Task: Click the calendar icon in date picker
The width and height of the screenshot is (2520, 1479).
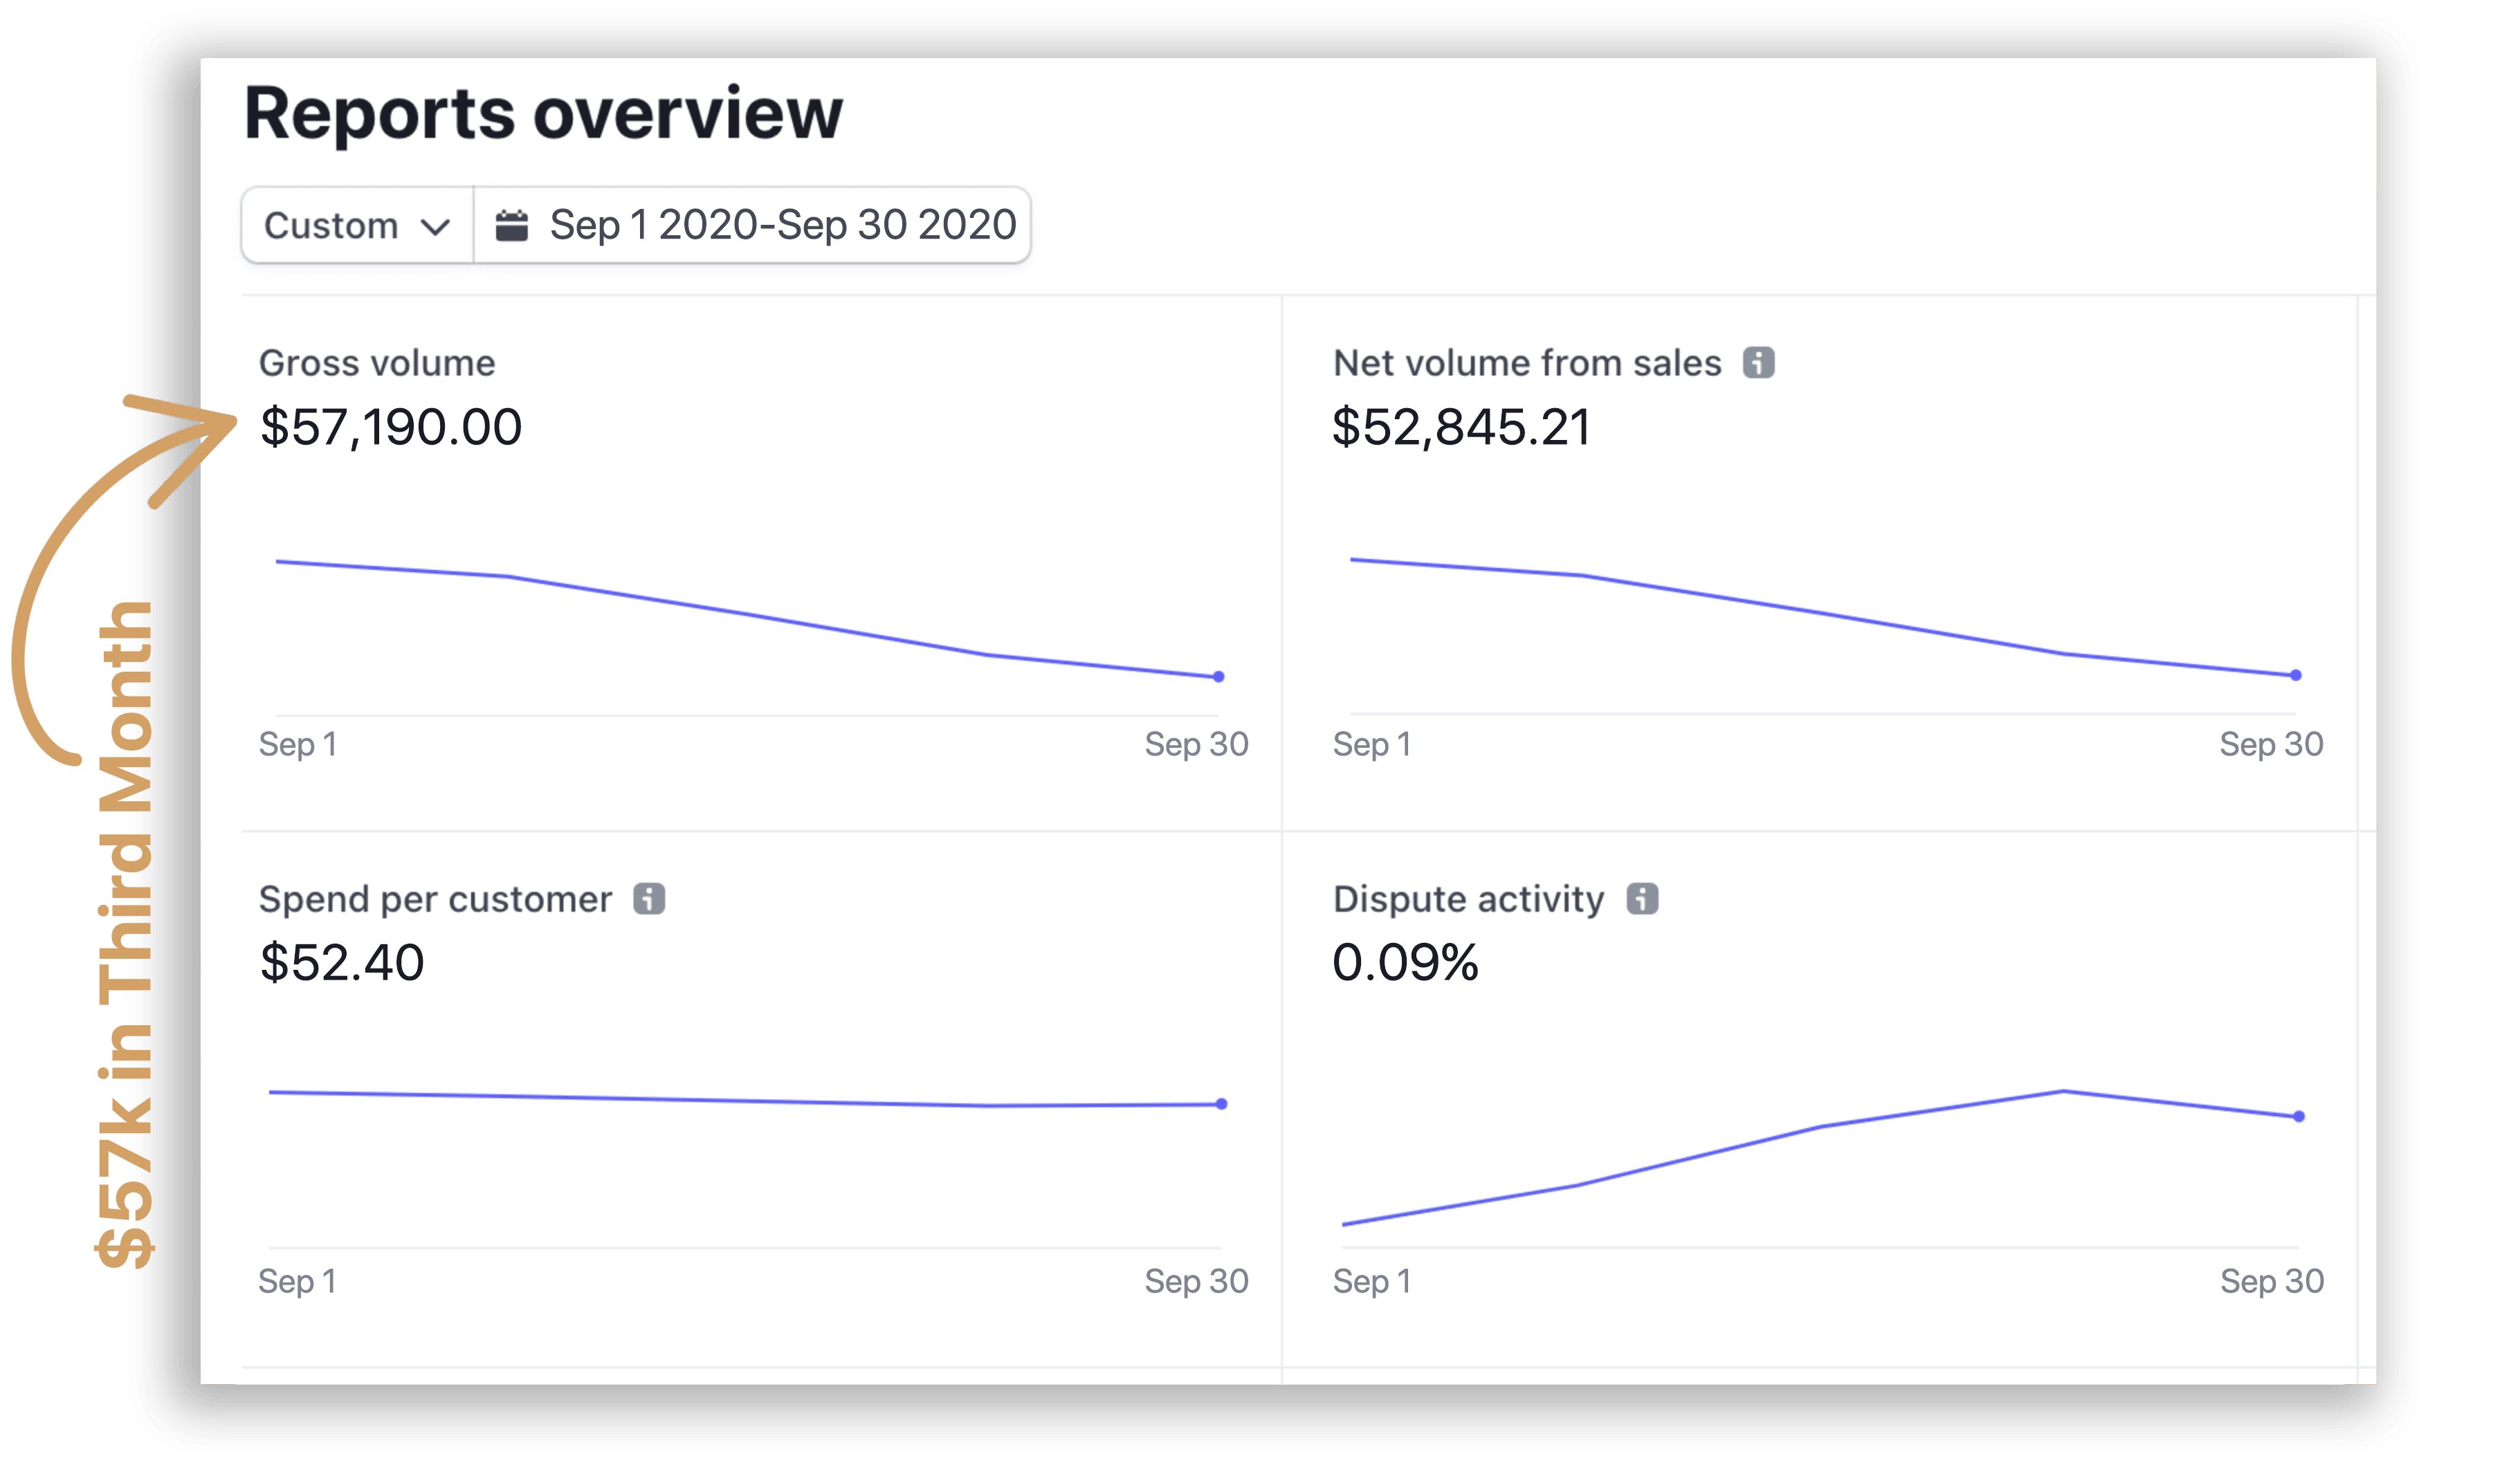Action: click(512, 225)
